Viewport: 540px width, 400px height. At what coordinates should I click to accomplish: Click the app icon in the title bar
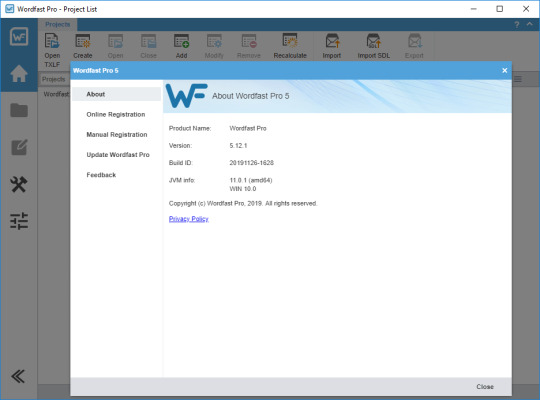10,9
